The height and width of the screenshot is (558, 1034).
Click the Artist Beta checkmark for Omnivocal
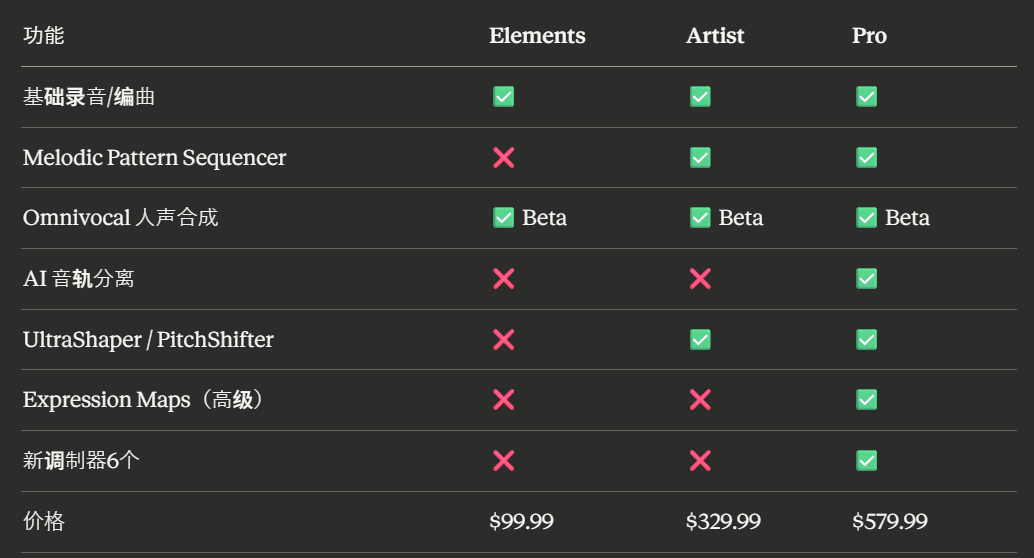[x=700, y=218]
